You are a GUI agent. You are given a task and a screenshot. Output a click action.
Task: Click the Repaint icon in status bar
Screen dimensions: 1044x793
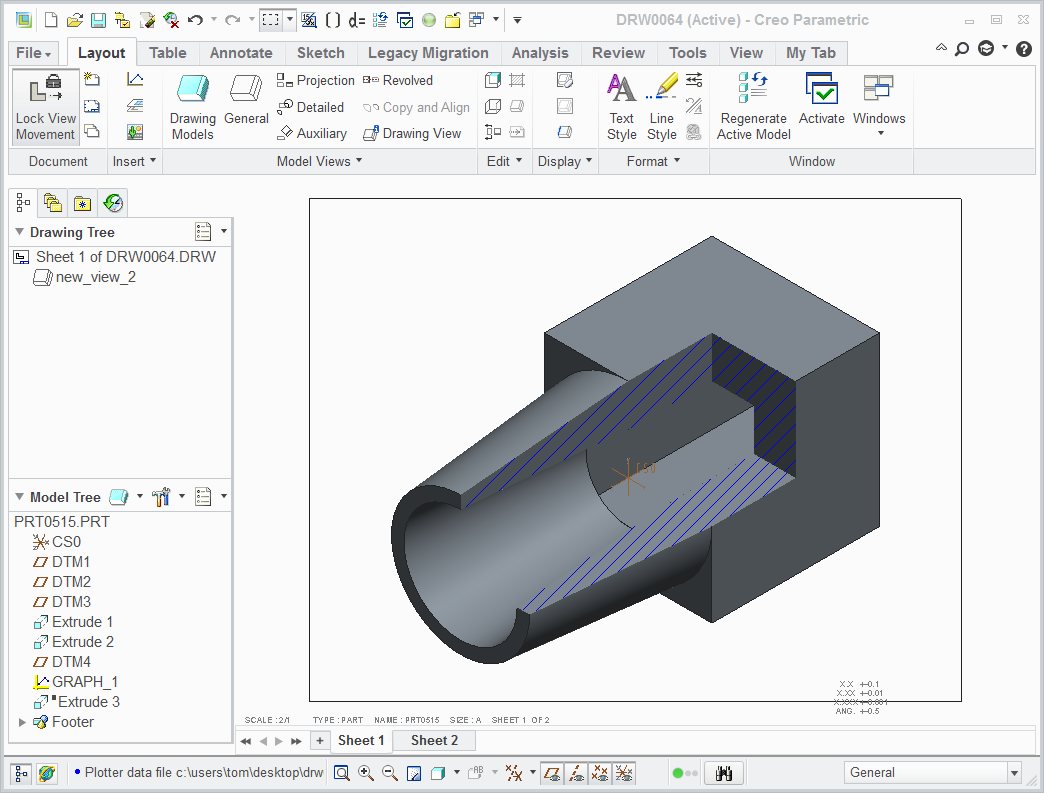pos(413,773)
